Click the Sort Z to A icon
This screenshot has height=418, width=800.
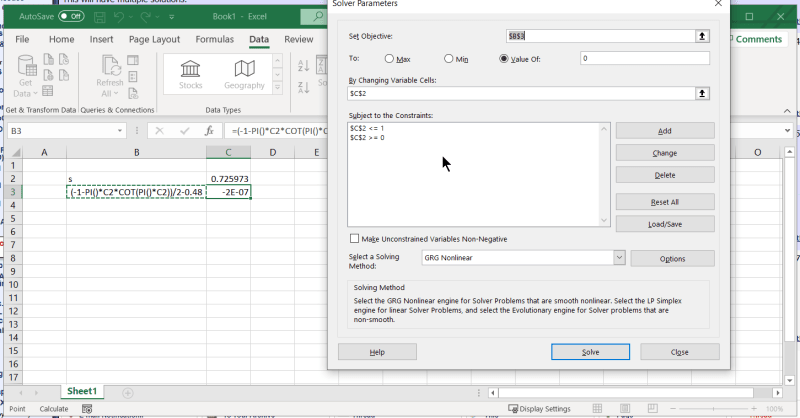304,87
